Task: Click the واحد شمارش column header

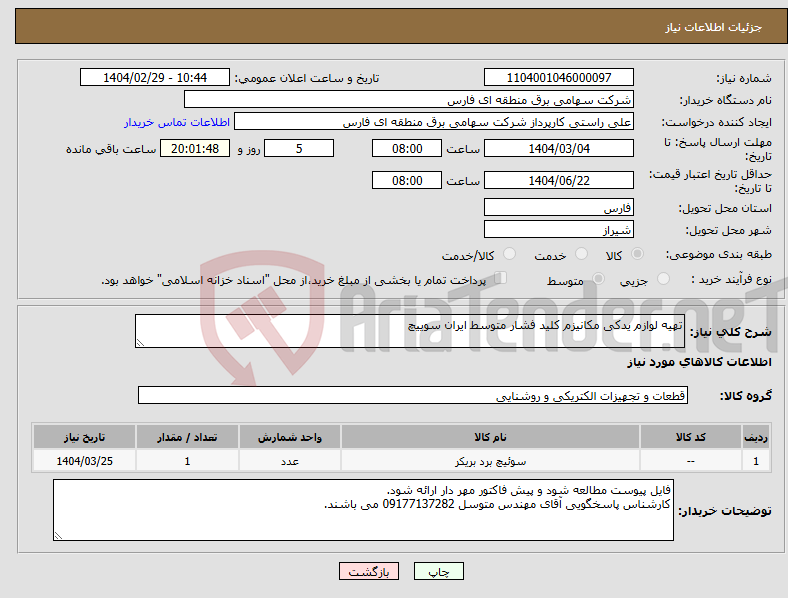Action: [289, 437]
